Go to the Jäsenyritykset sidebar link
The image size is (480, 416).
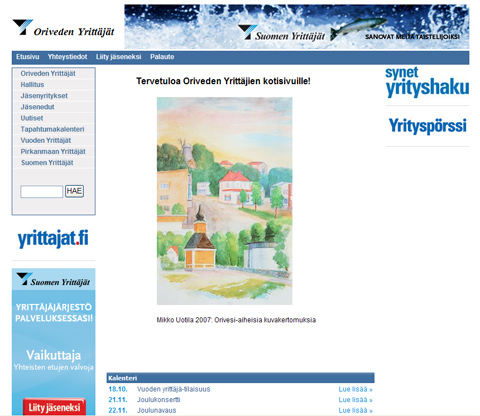[x=44, y=96]
